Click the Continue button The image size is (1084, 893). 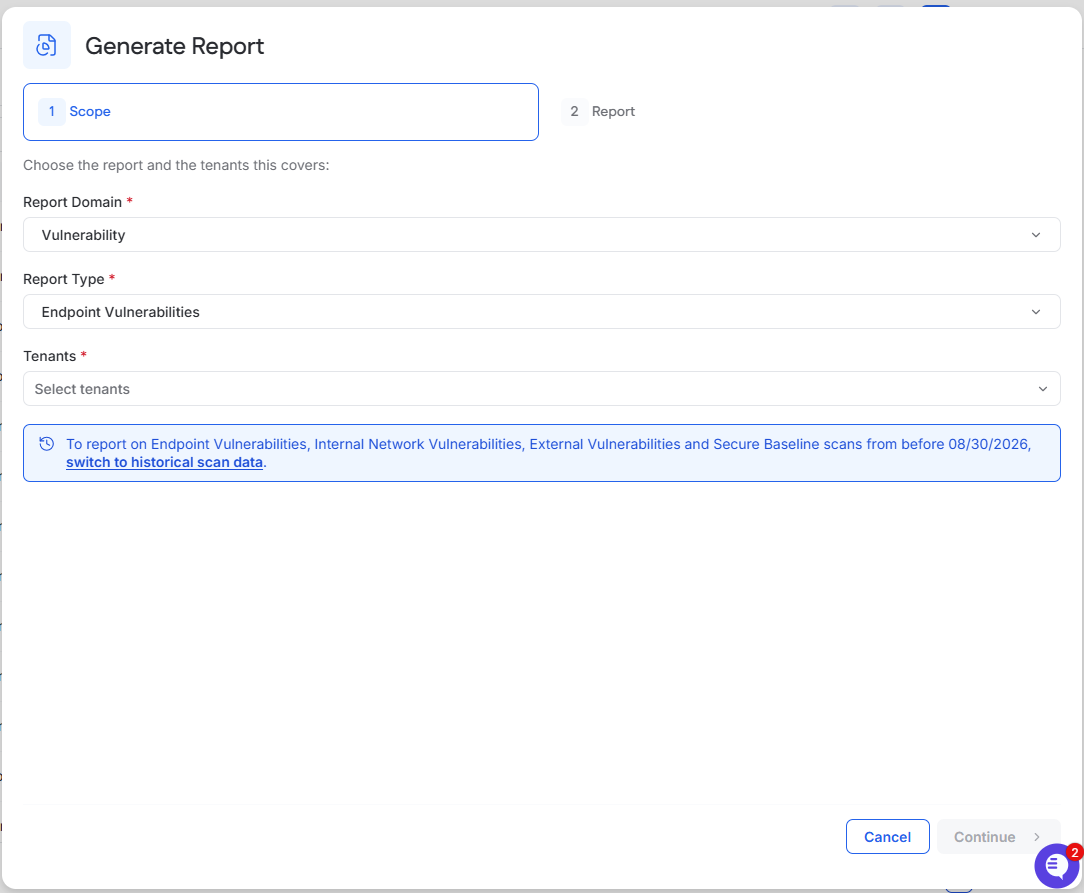[x=998, y=836]
